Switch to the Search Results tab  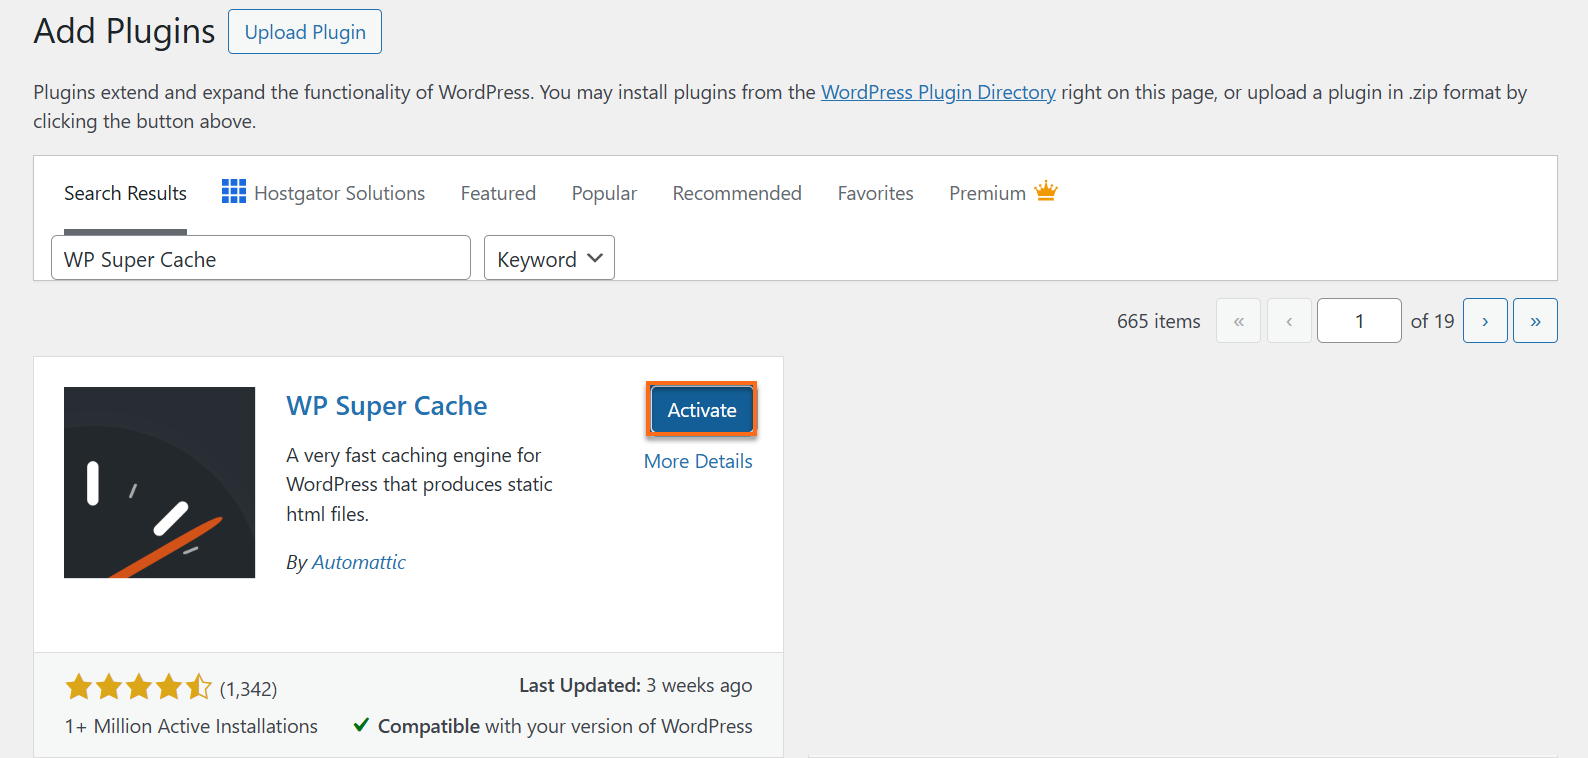coord(125,193)
